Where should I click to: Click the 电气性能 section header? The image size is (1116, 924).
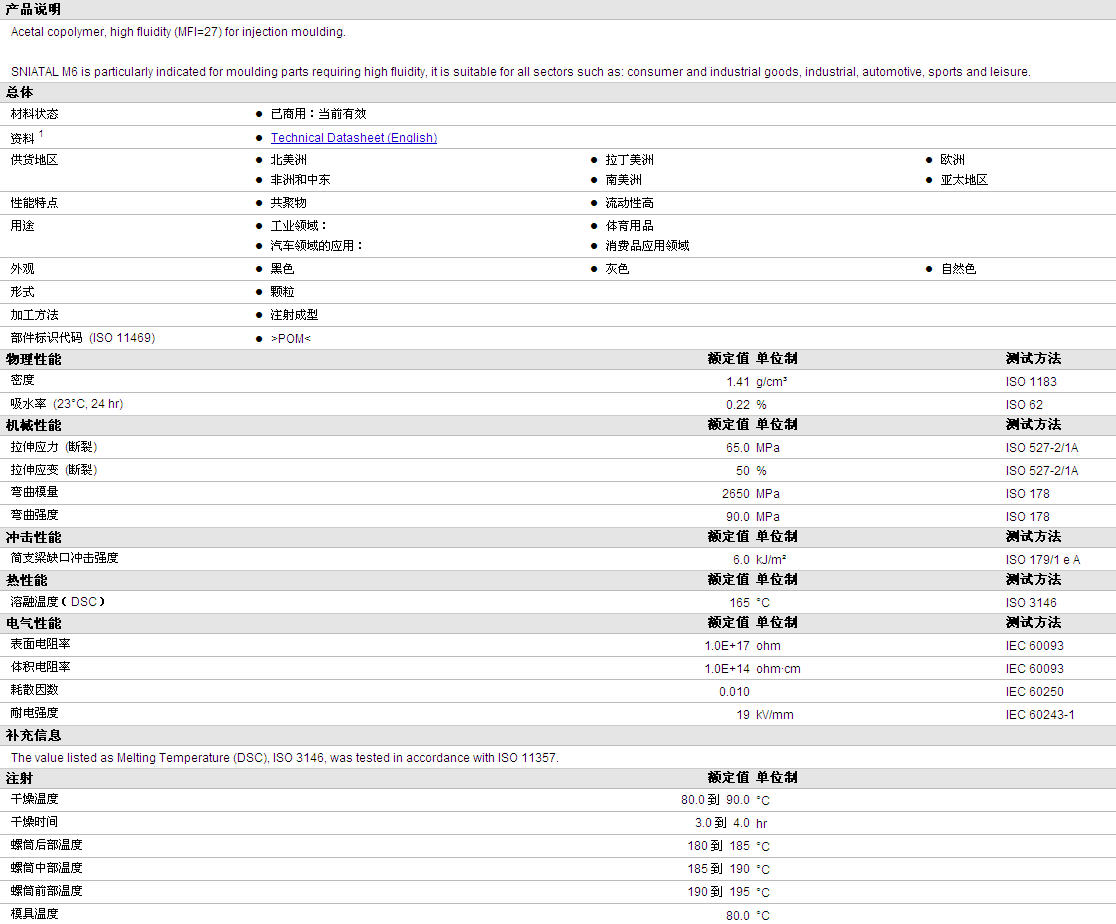(33, 624)
